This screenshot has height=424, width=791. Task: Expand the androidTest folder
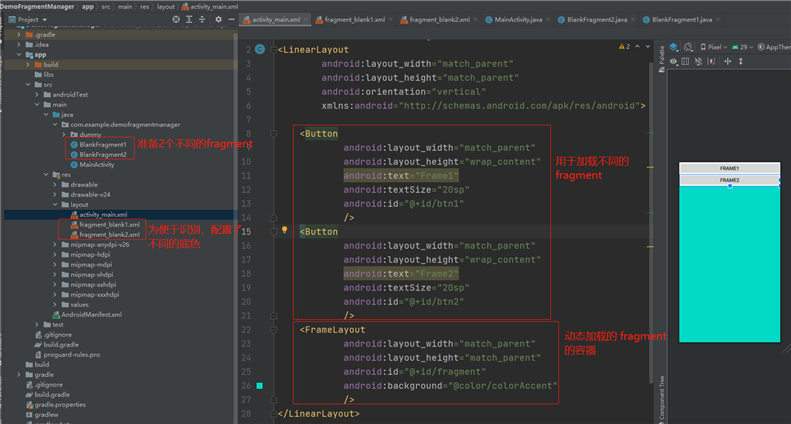point(37,94)
